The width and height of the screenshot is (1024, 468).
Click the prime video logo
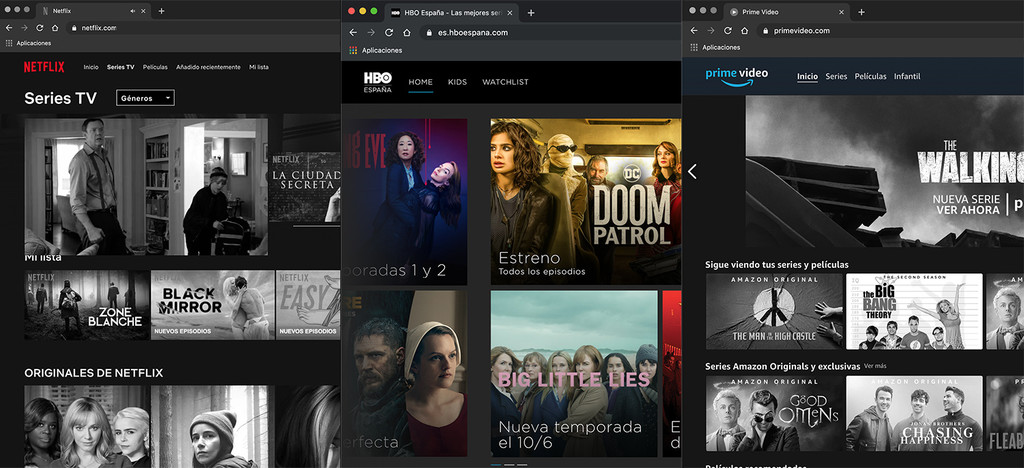click(x=737, y=76)
